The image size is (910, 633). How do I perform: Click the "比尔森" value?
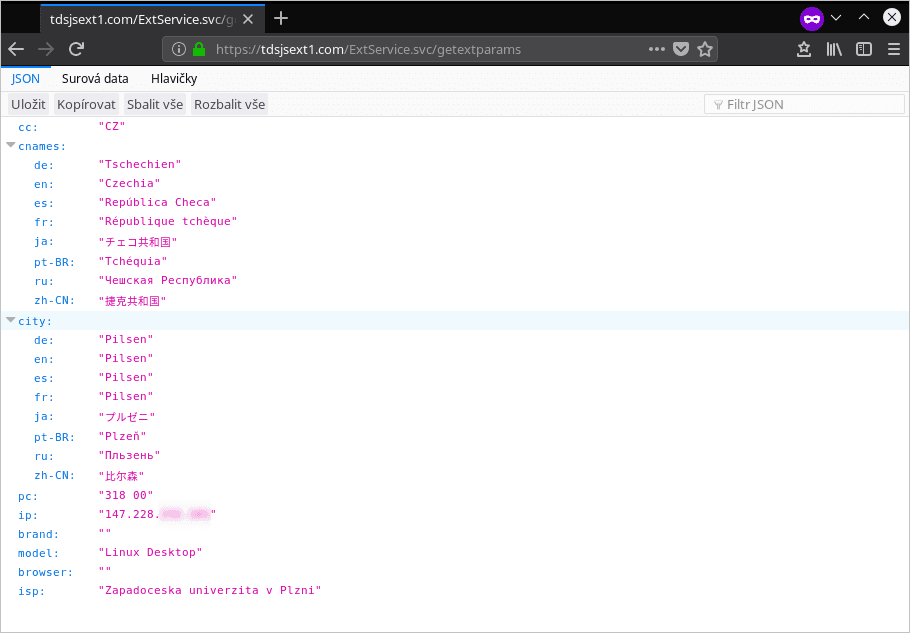(121, 476)
